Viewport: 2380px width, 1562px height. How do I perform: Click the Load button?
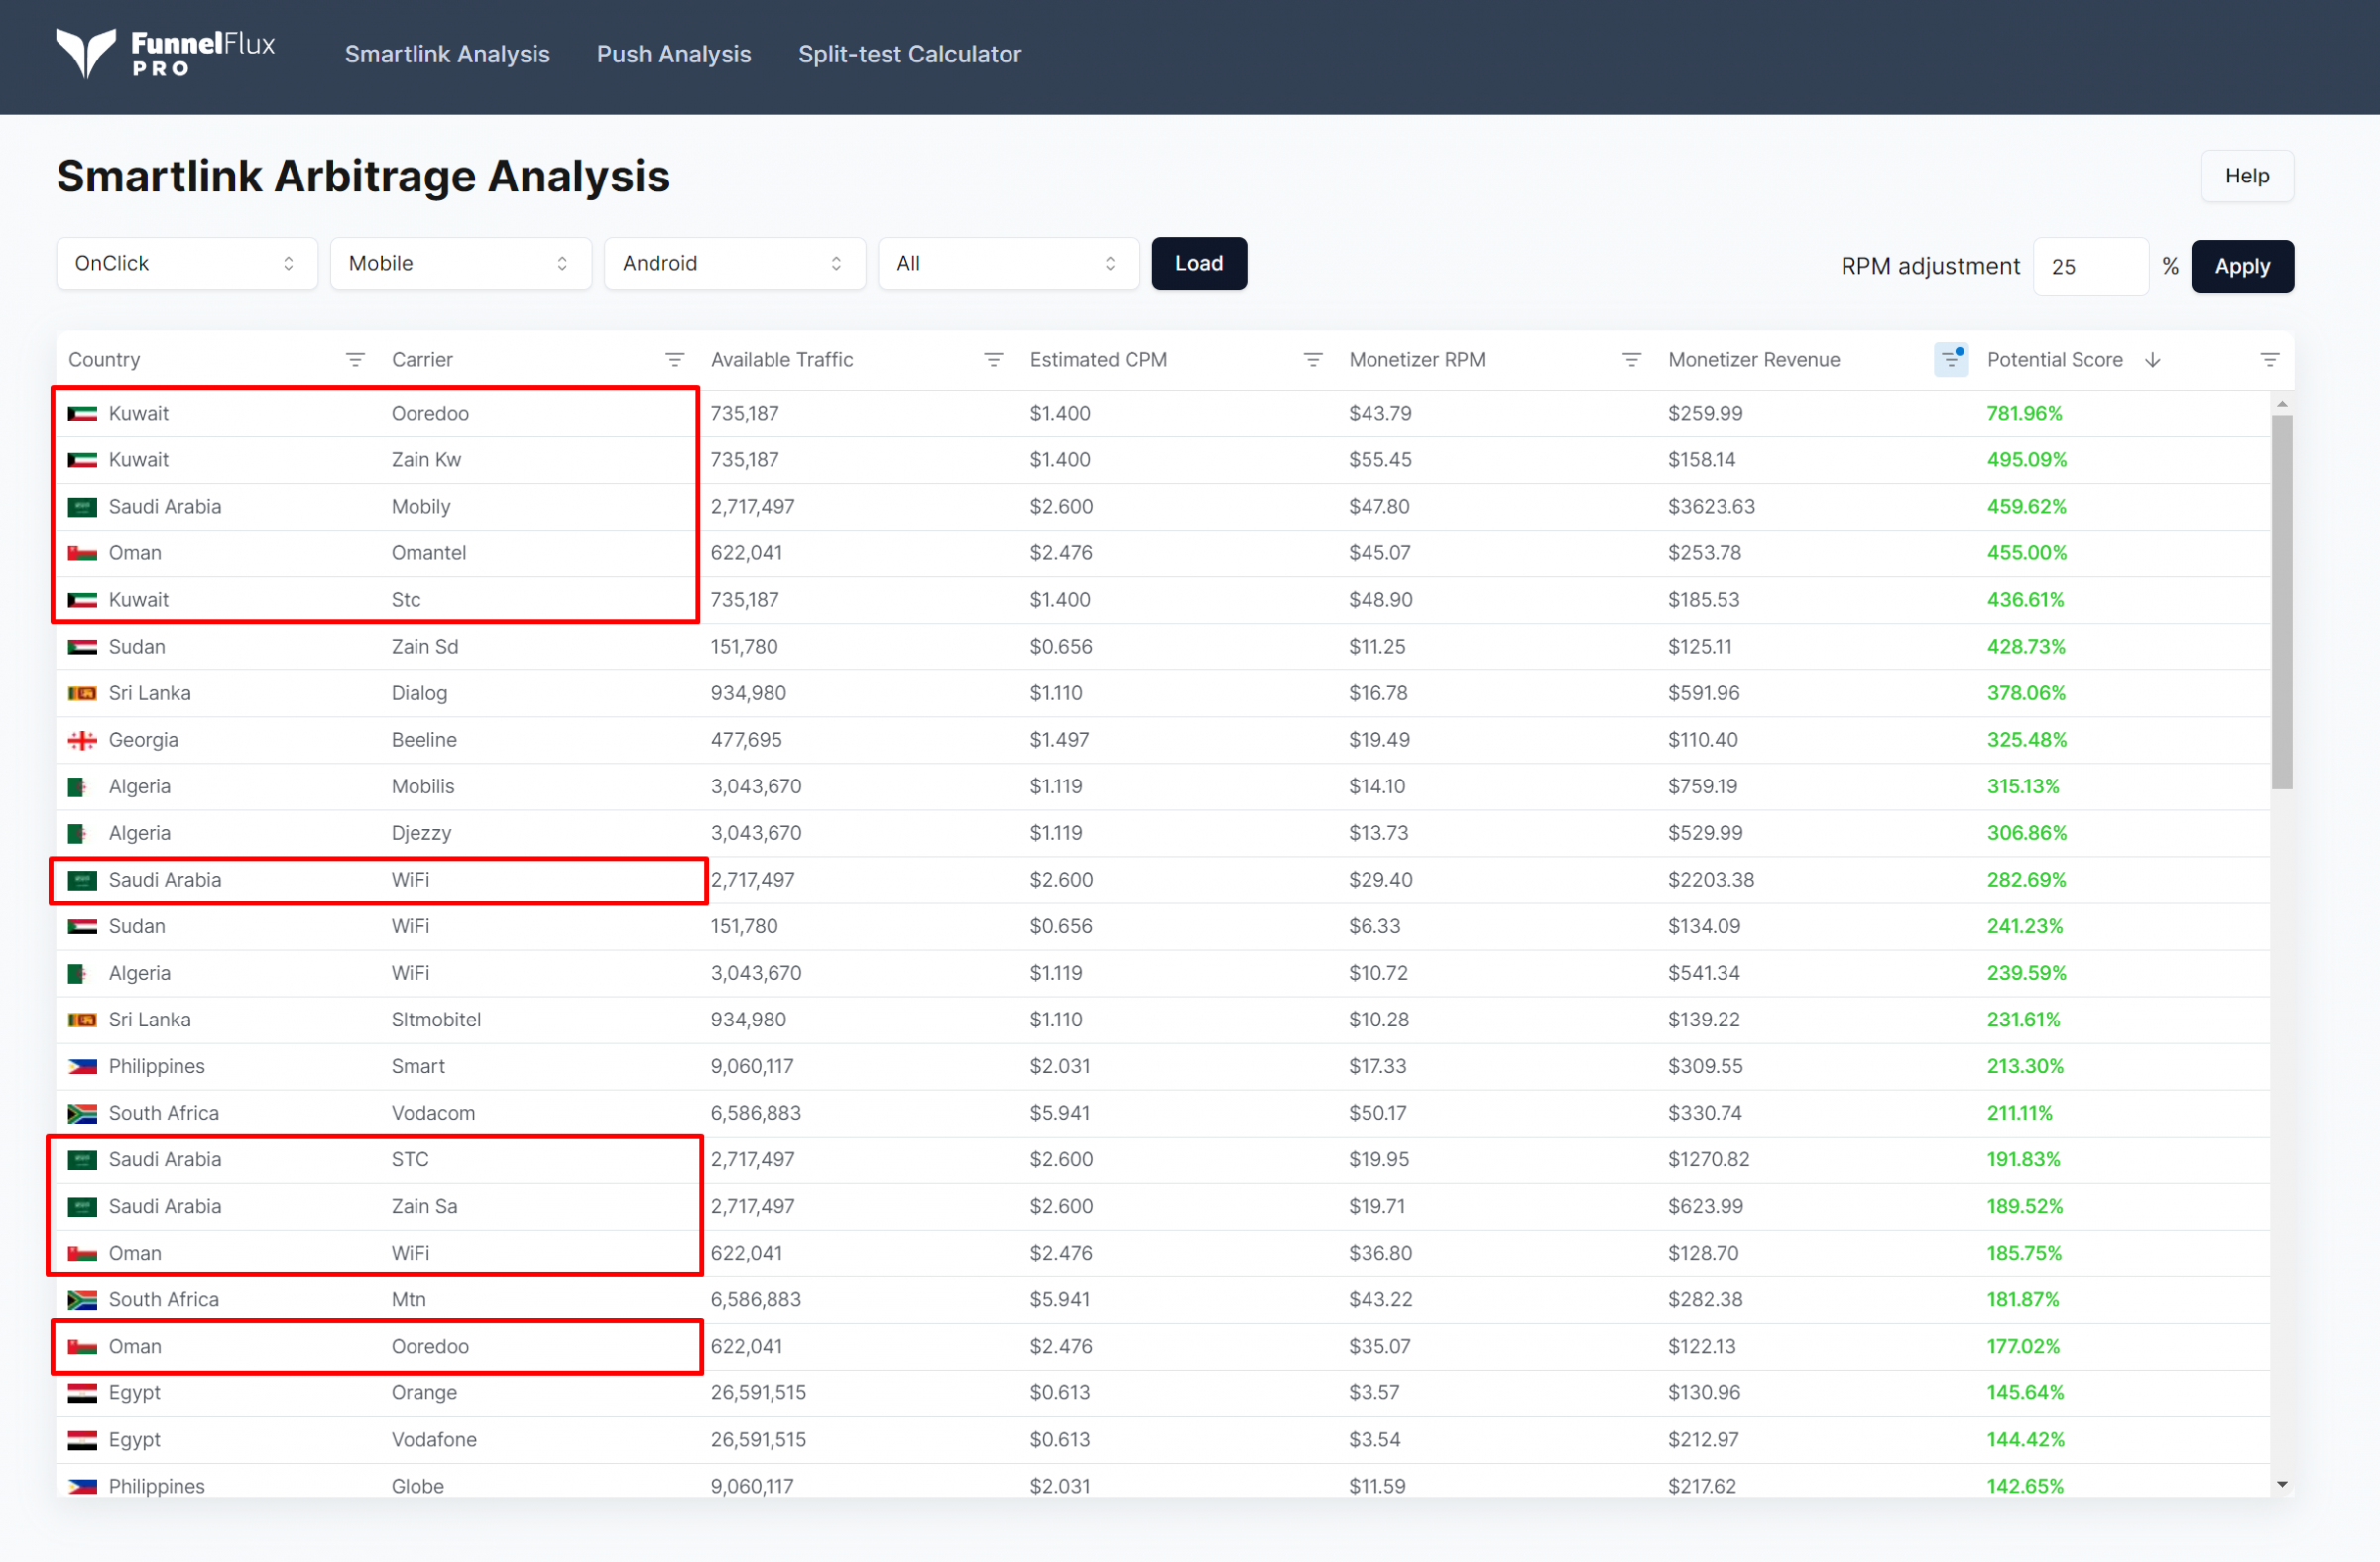1199,264
